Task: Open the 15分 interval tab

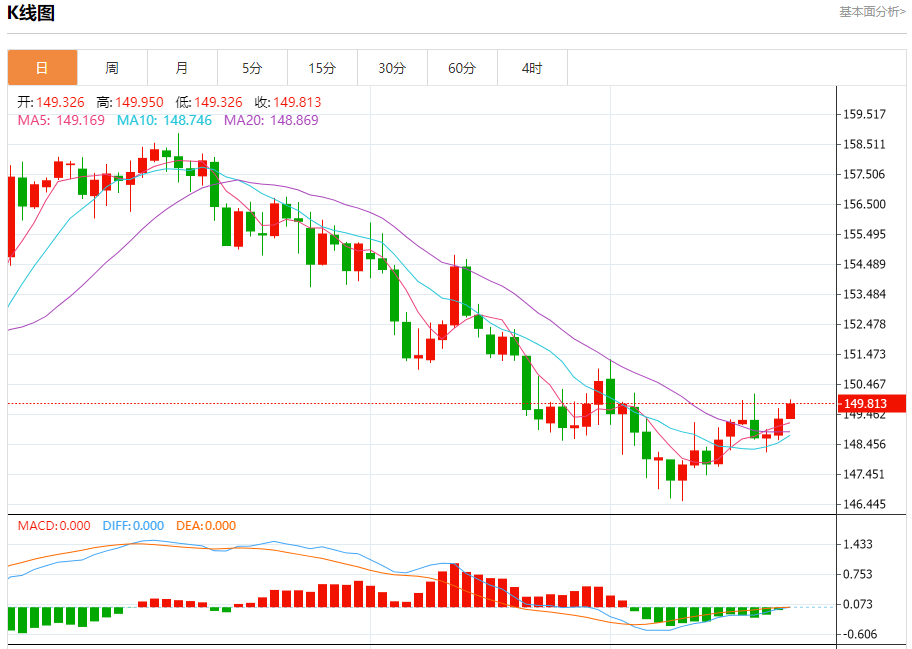Action: coord(322,68)
